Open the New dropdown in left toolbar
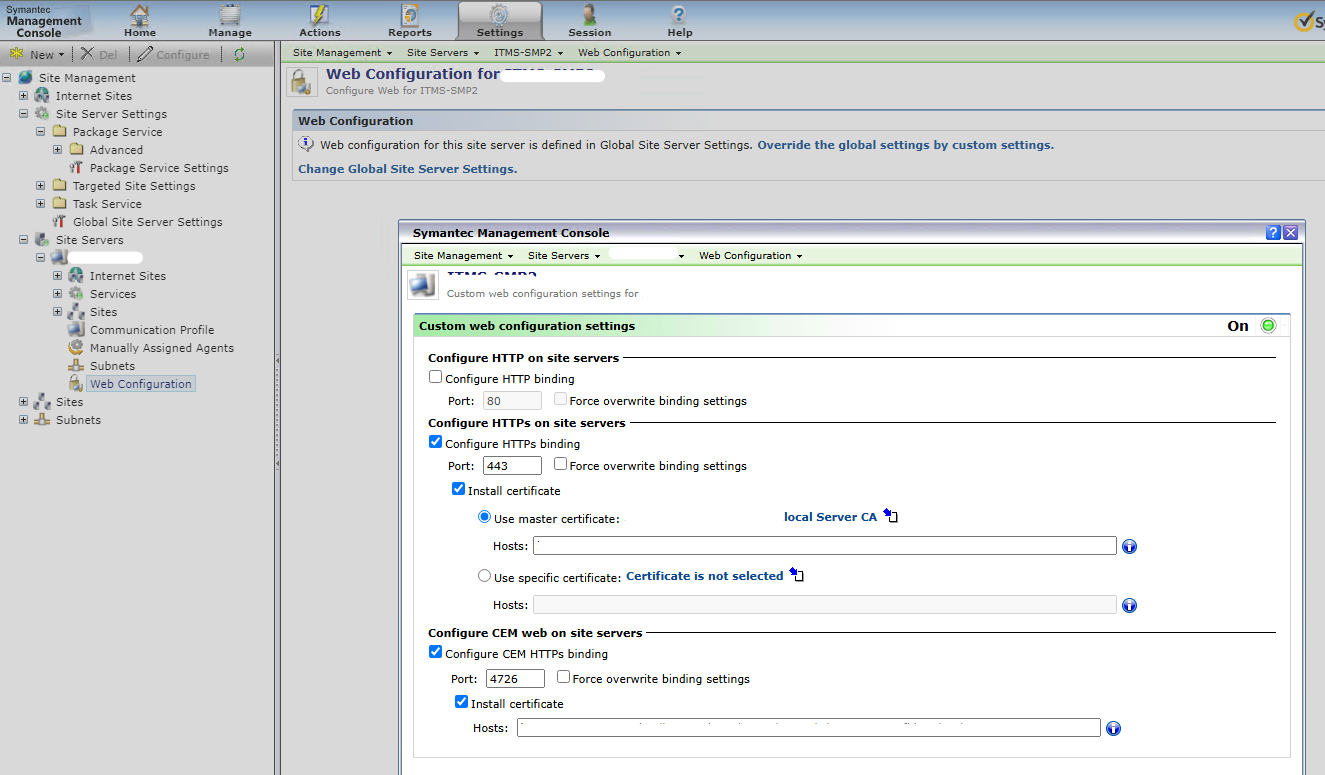The height and width of the screenshot is (775, 1325). pyautogui.click(x=38, y=55)
